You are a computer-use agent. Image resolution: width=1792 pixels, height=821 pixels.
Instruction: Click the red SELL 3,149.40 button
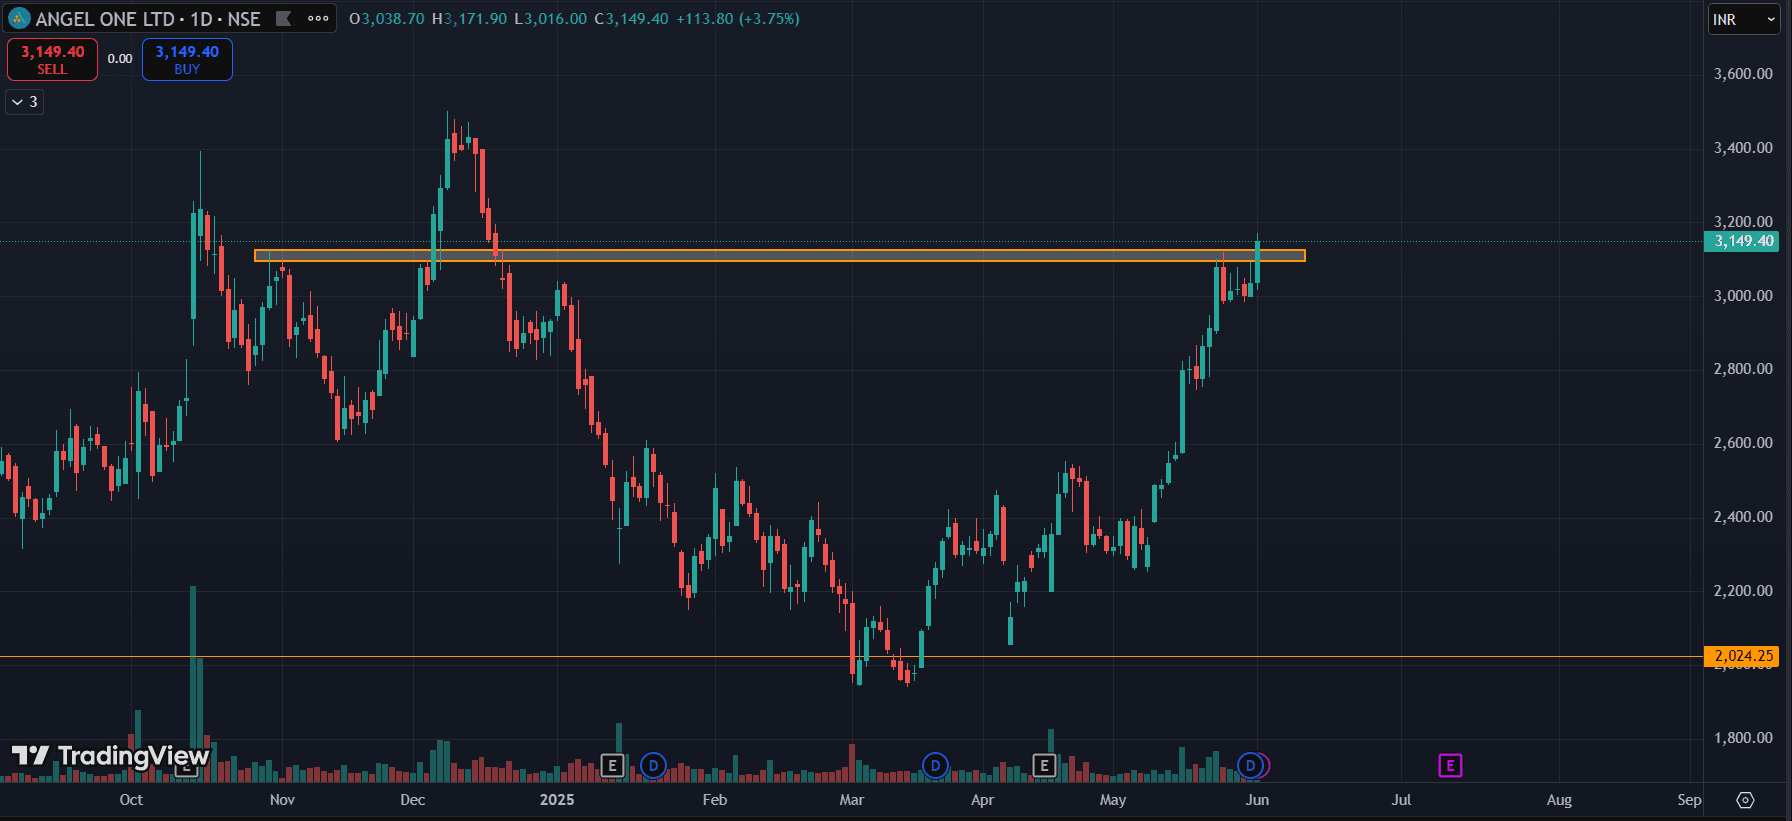(x=52, y=59)
